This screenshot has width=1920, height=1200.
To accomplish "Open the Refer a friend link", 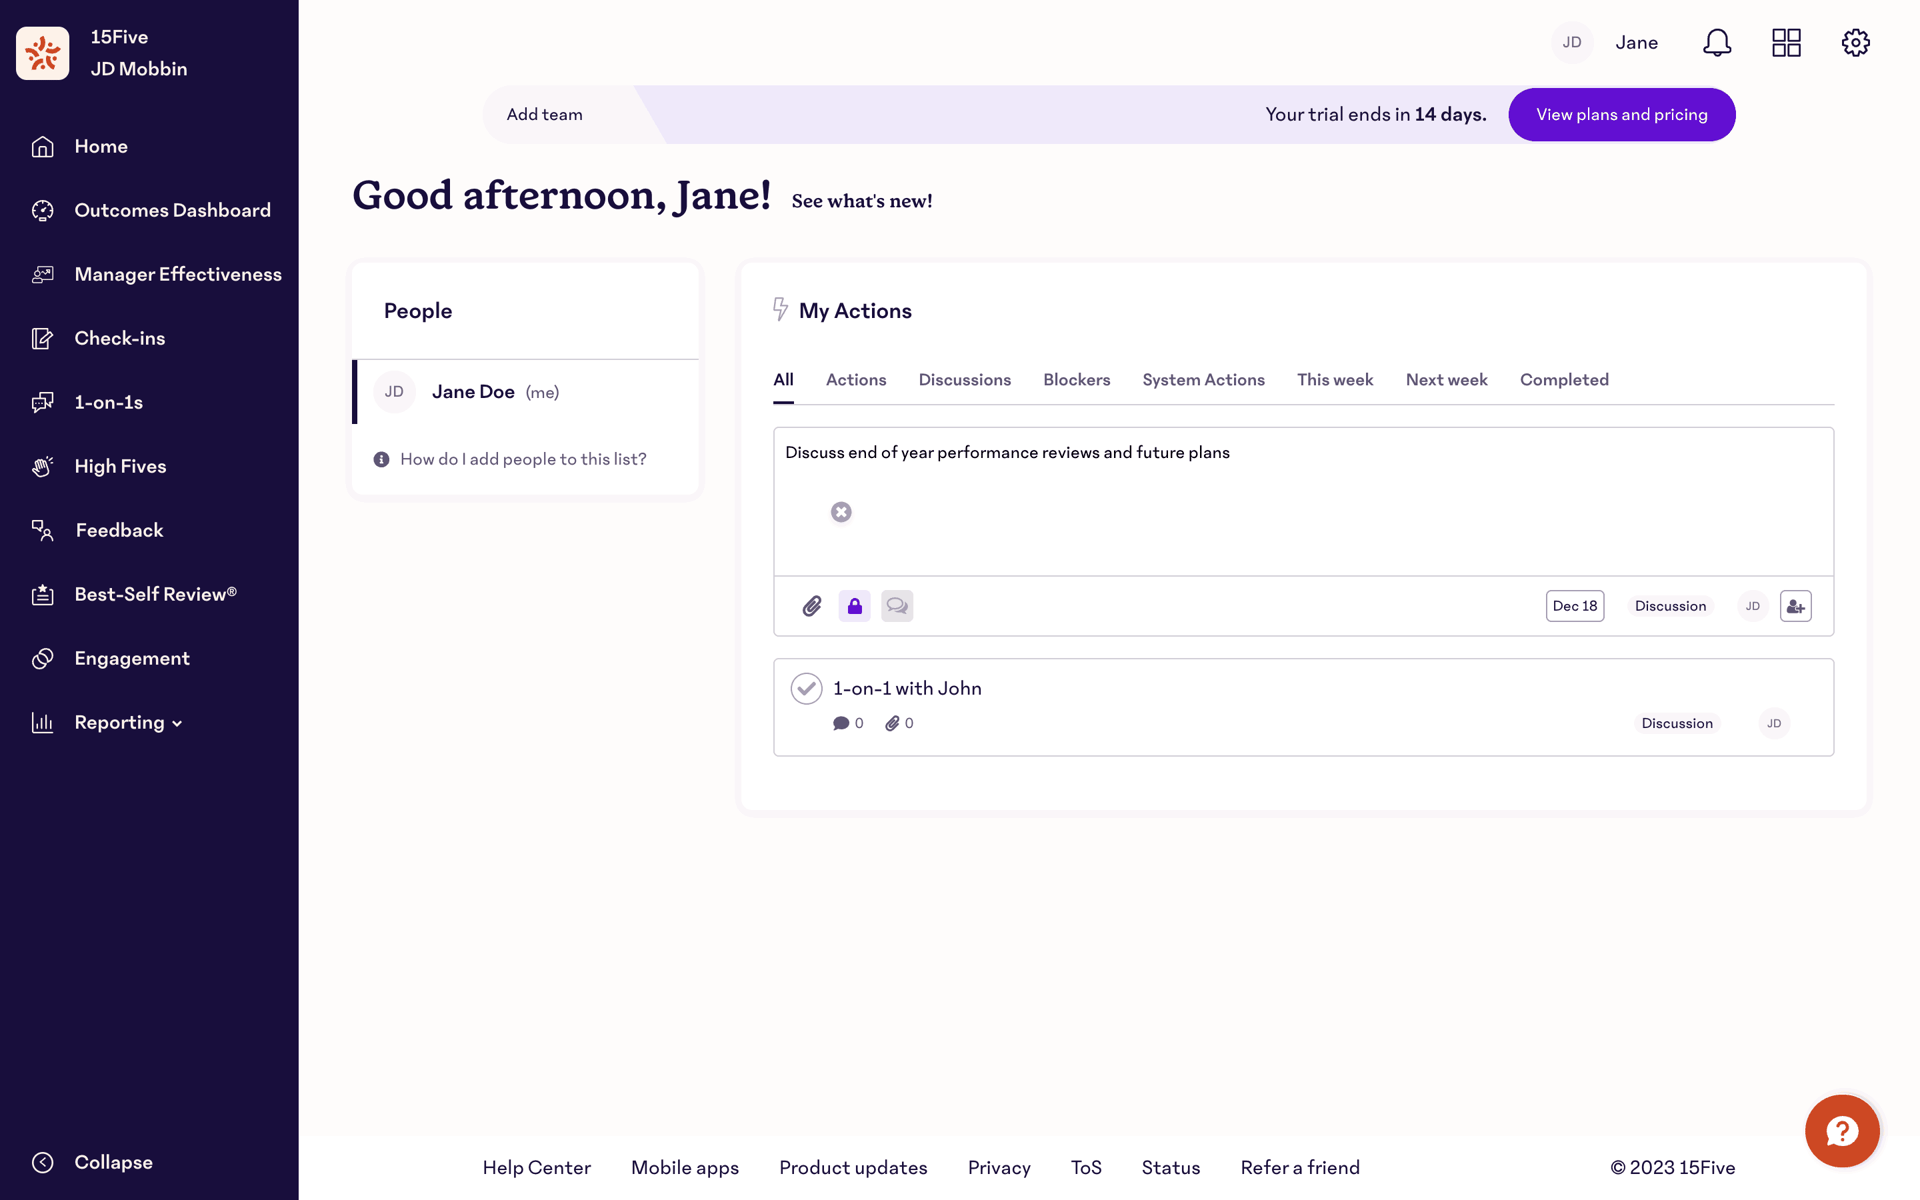I will 1300,1167.
